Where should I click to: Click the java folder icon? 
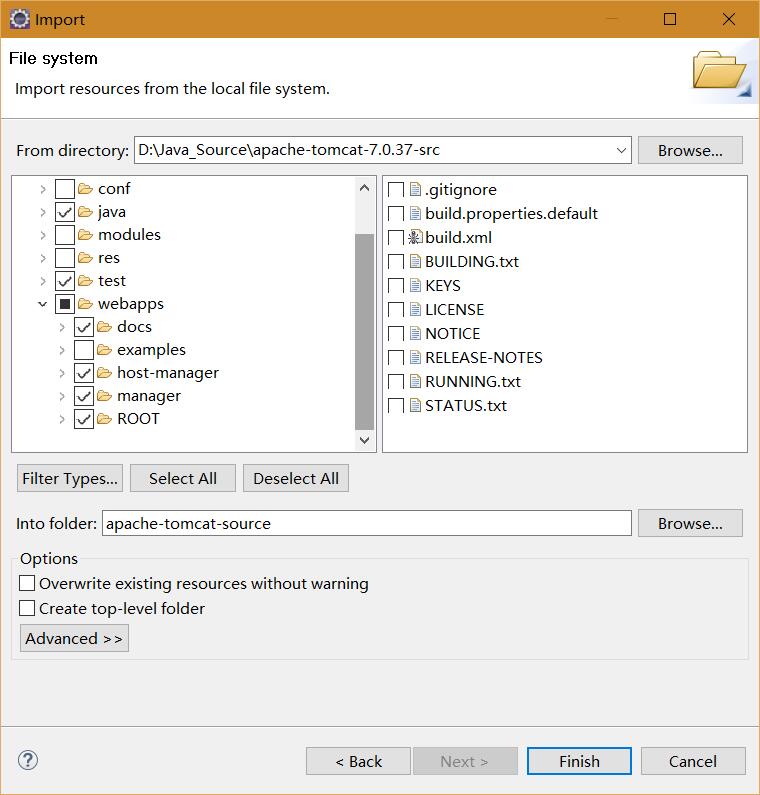coord(85,212)
